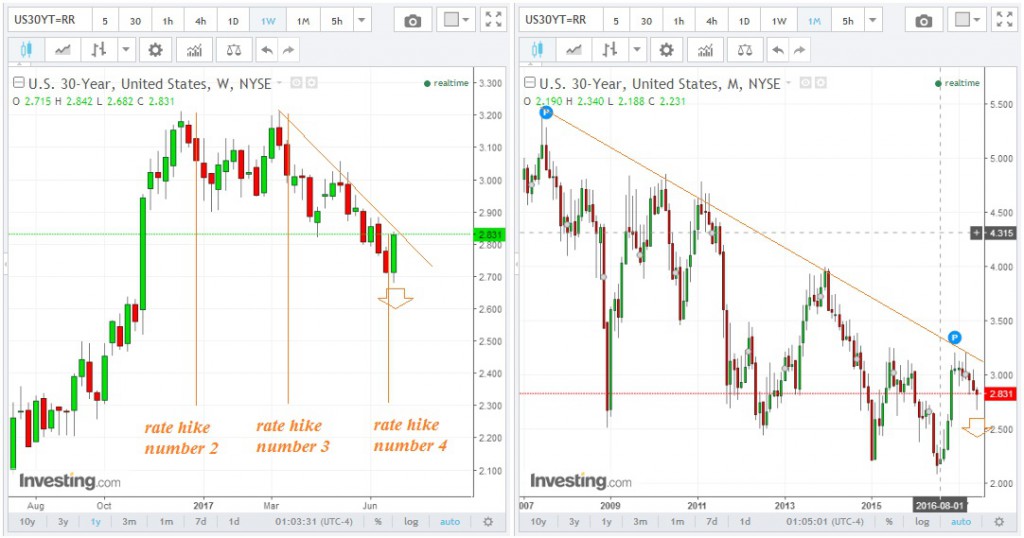
Task: Open chart settings gear in right chart toolbar
Action: coord(667,50)
